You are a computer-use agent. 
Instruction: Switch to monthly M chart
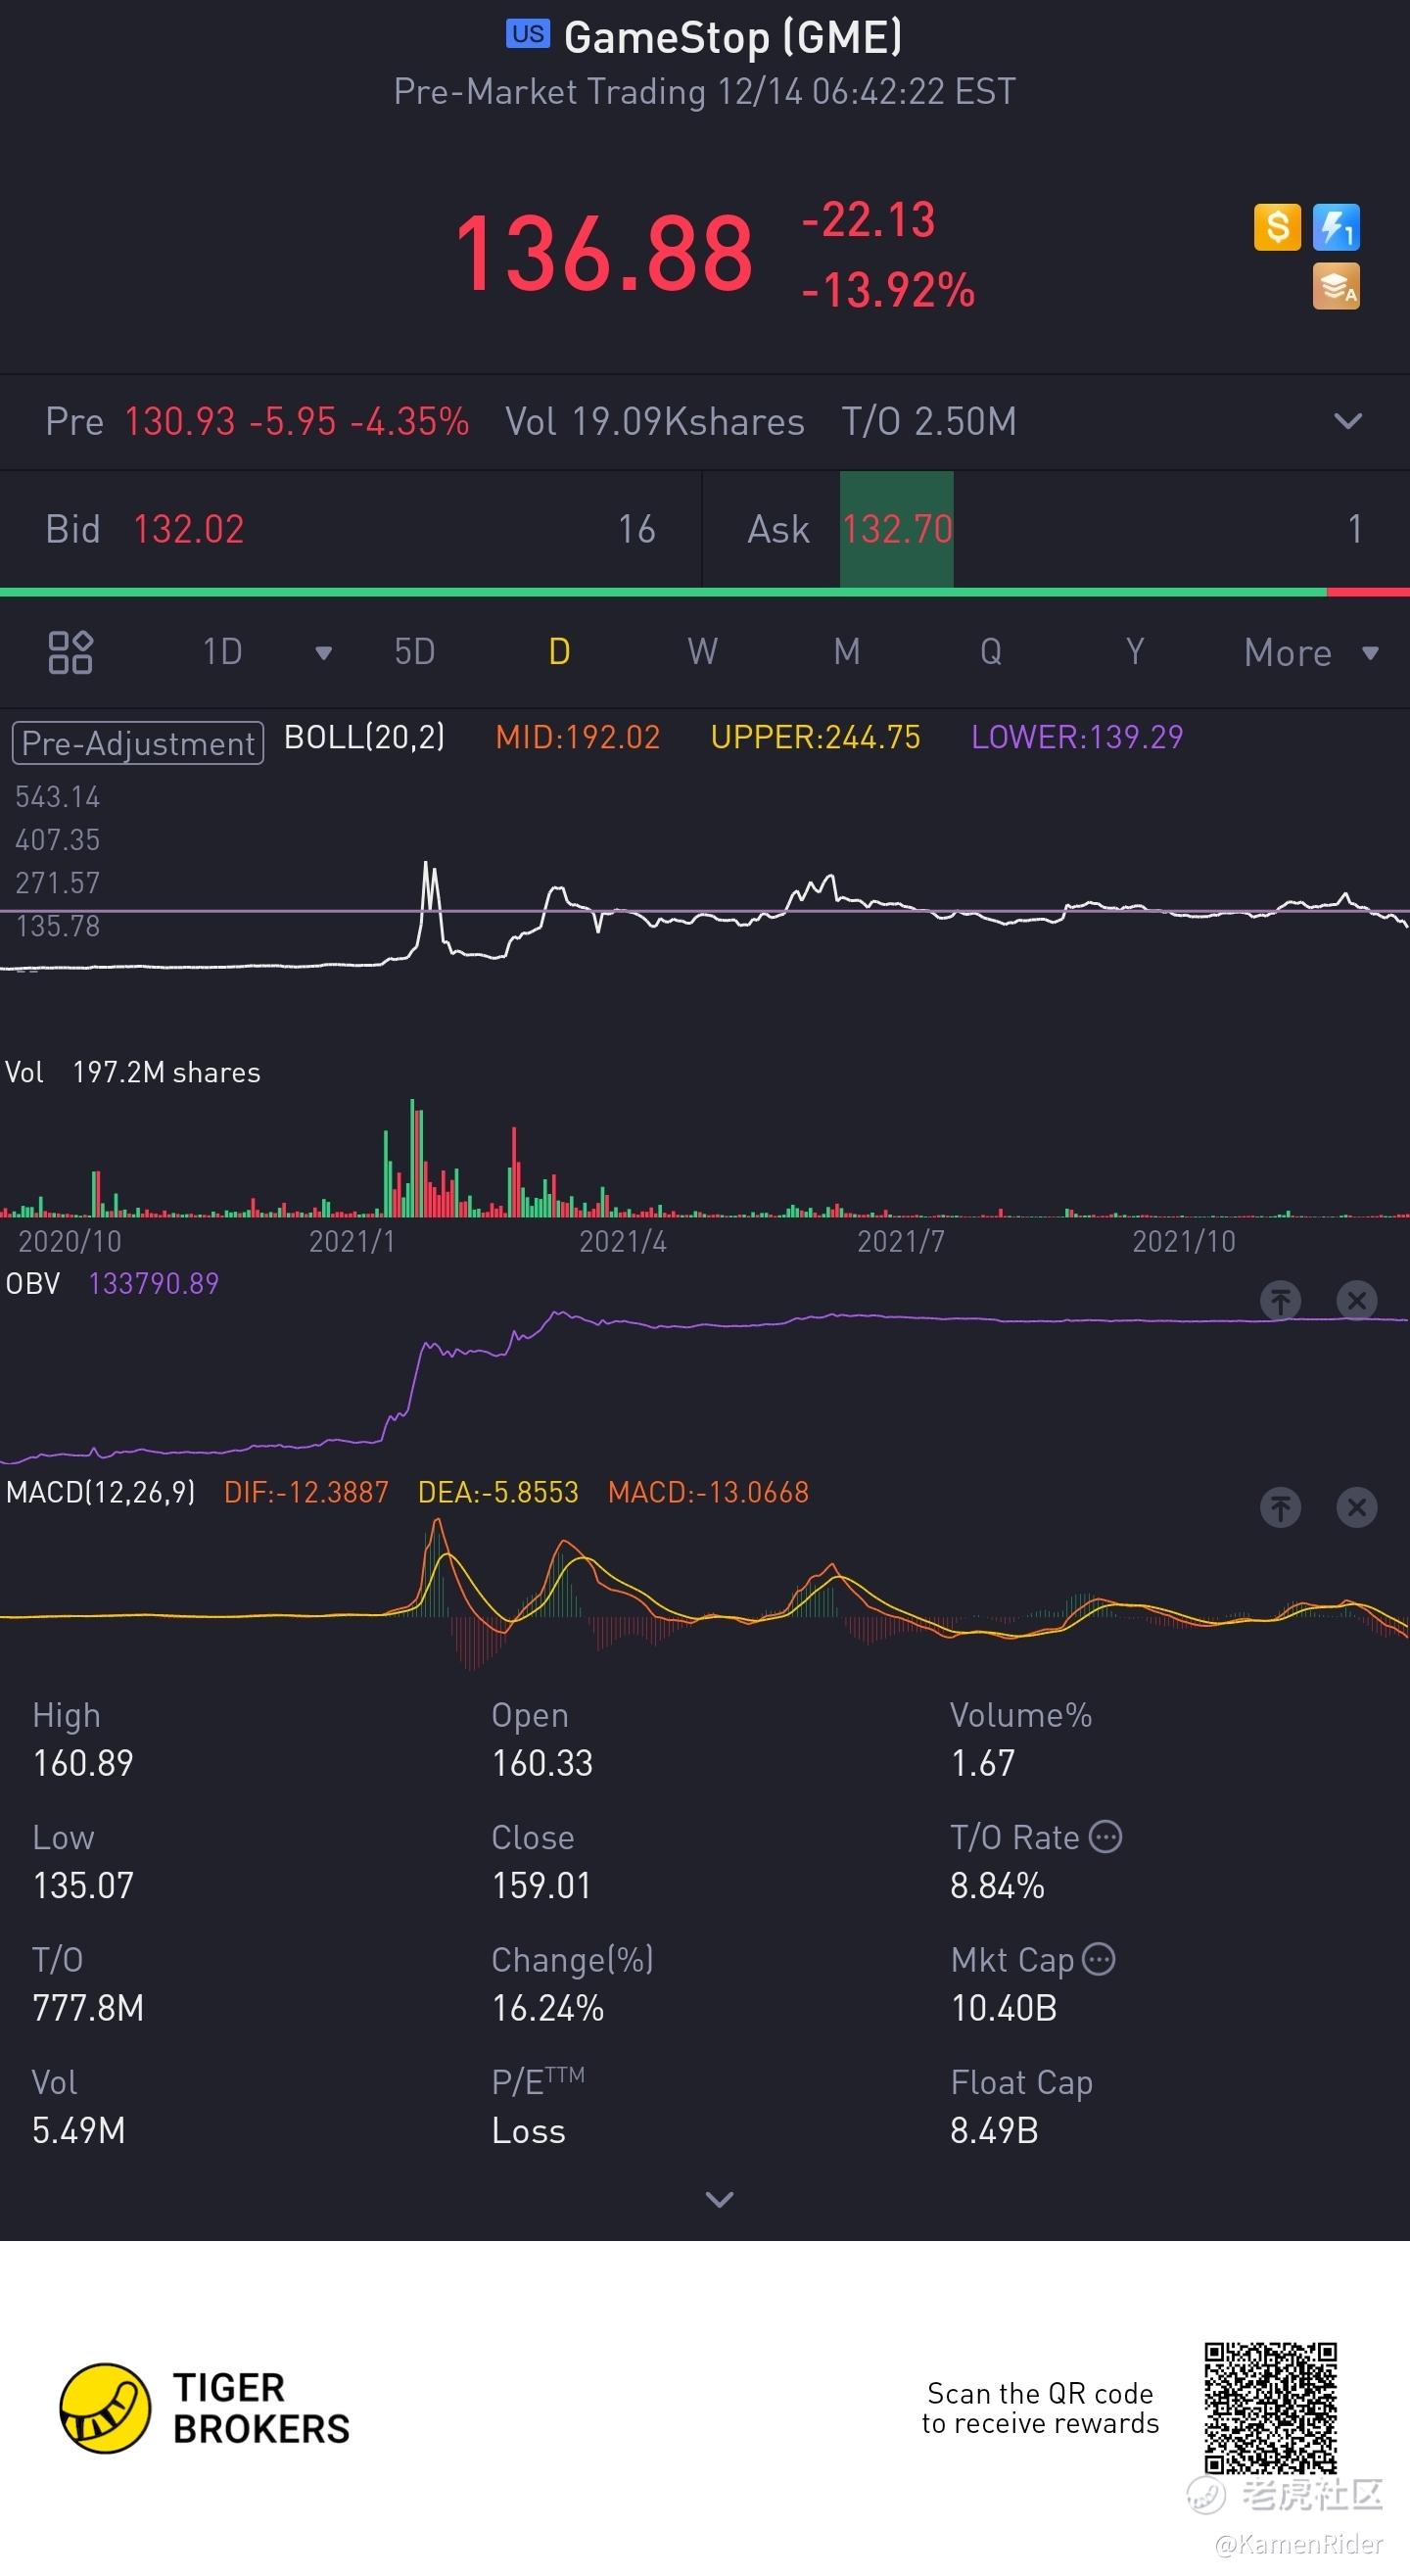[847, 652]
